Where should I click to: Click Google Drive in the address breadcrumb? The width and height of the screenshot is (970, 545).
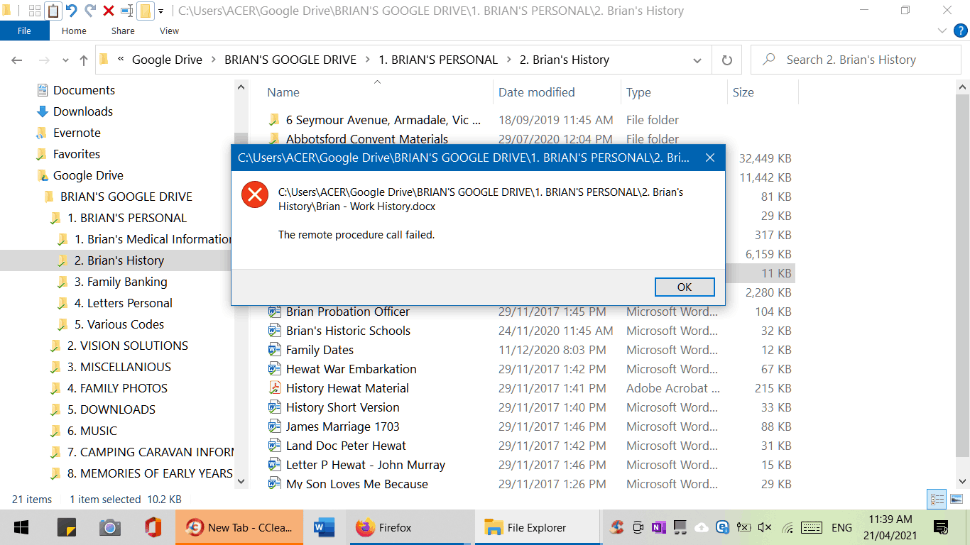167,60
